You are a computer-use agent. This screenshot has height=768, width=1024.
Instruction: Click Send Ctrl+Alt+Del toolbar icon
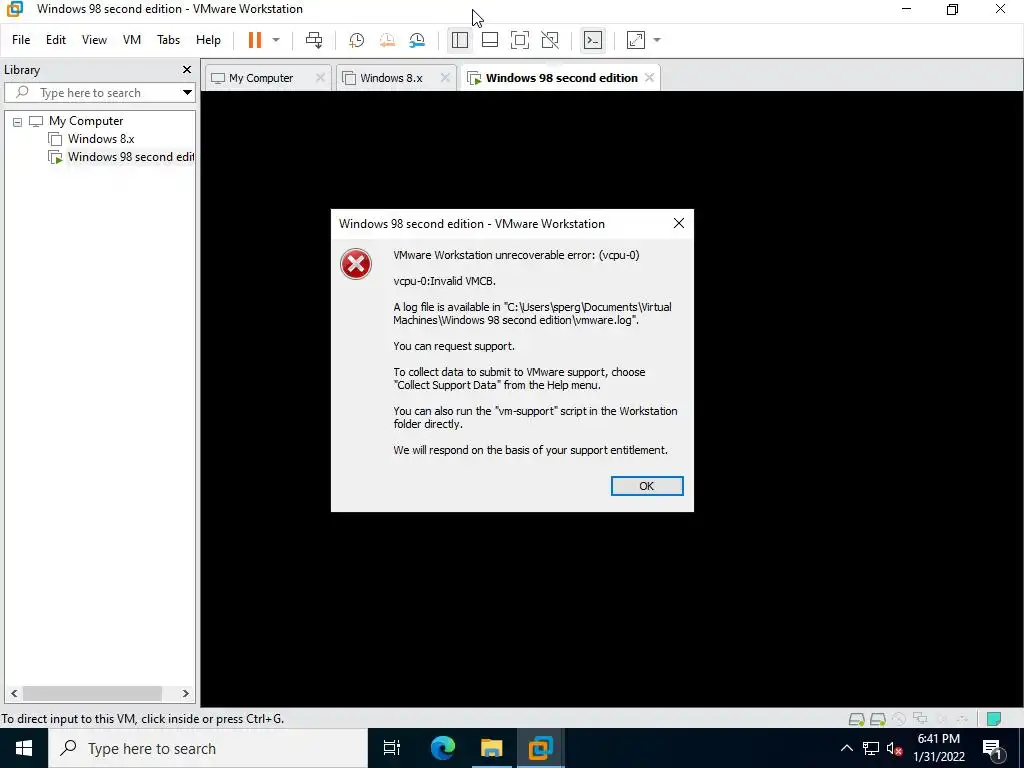tap(314, 40)
